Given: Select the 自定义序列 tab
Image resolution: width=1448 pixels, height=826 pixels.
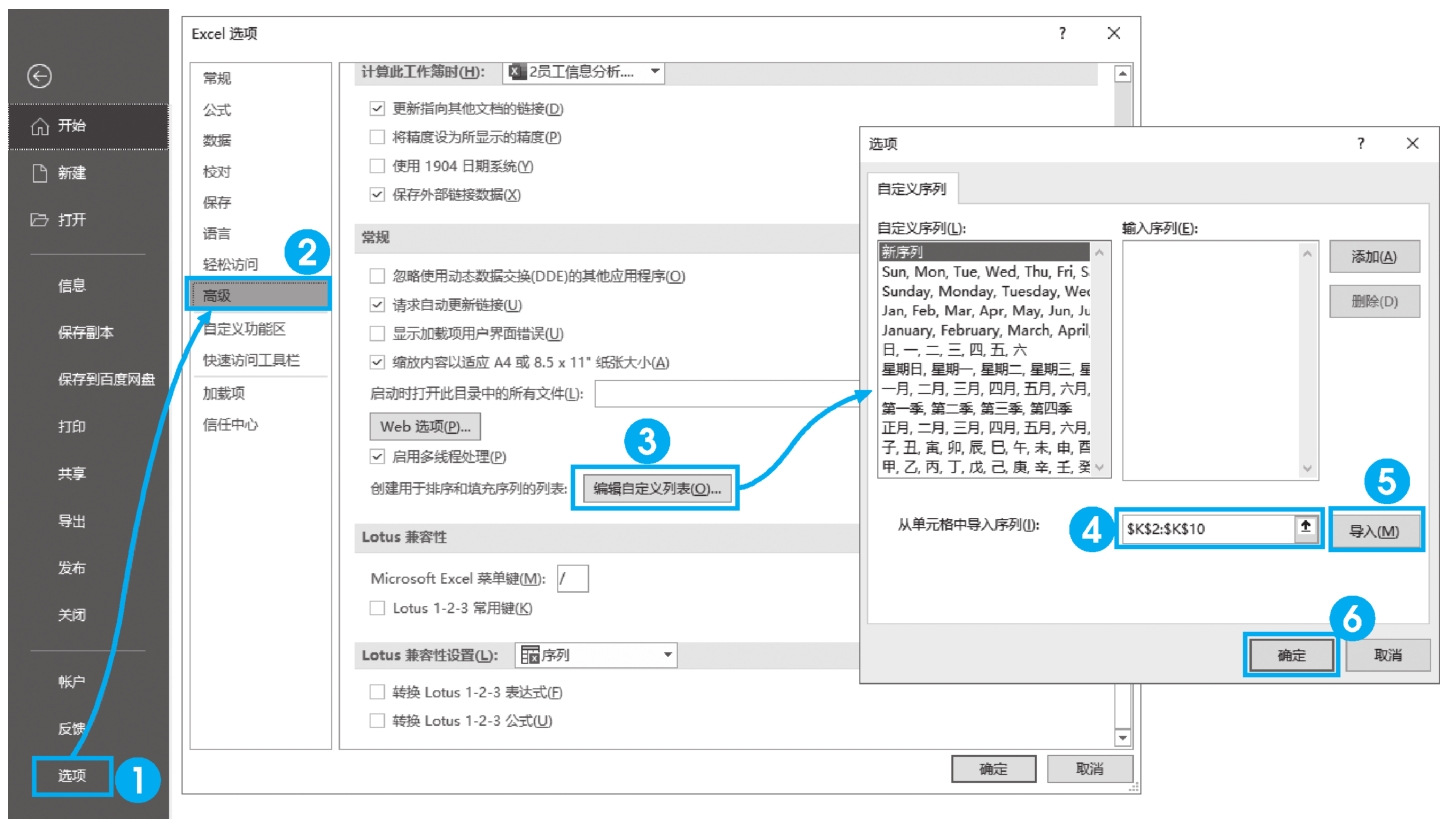Looking at the screenshot, I should pyautogui.click(x=912, y=189).
